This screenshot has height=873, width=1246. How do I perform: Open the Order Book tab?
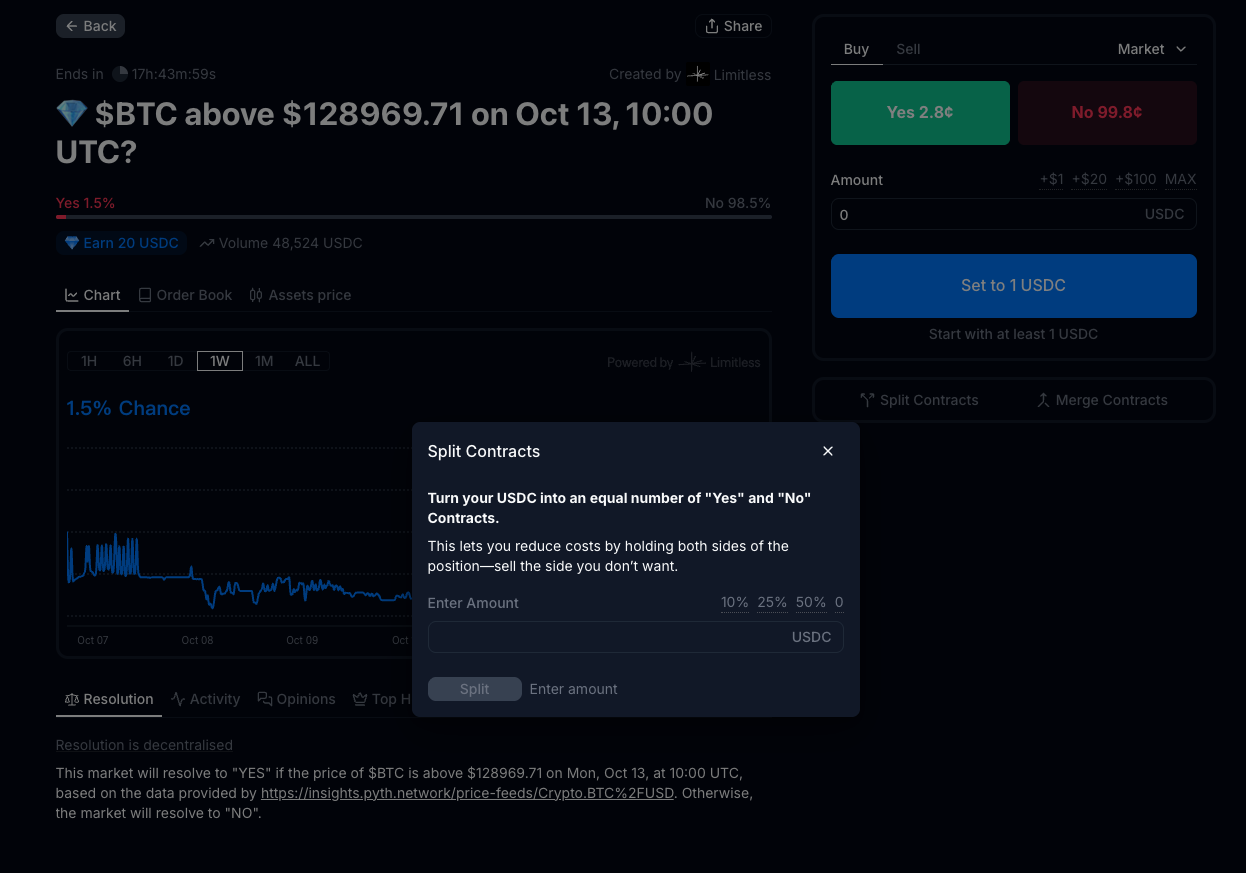pyautogui.click(x=185, y=295)
